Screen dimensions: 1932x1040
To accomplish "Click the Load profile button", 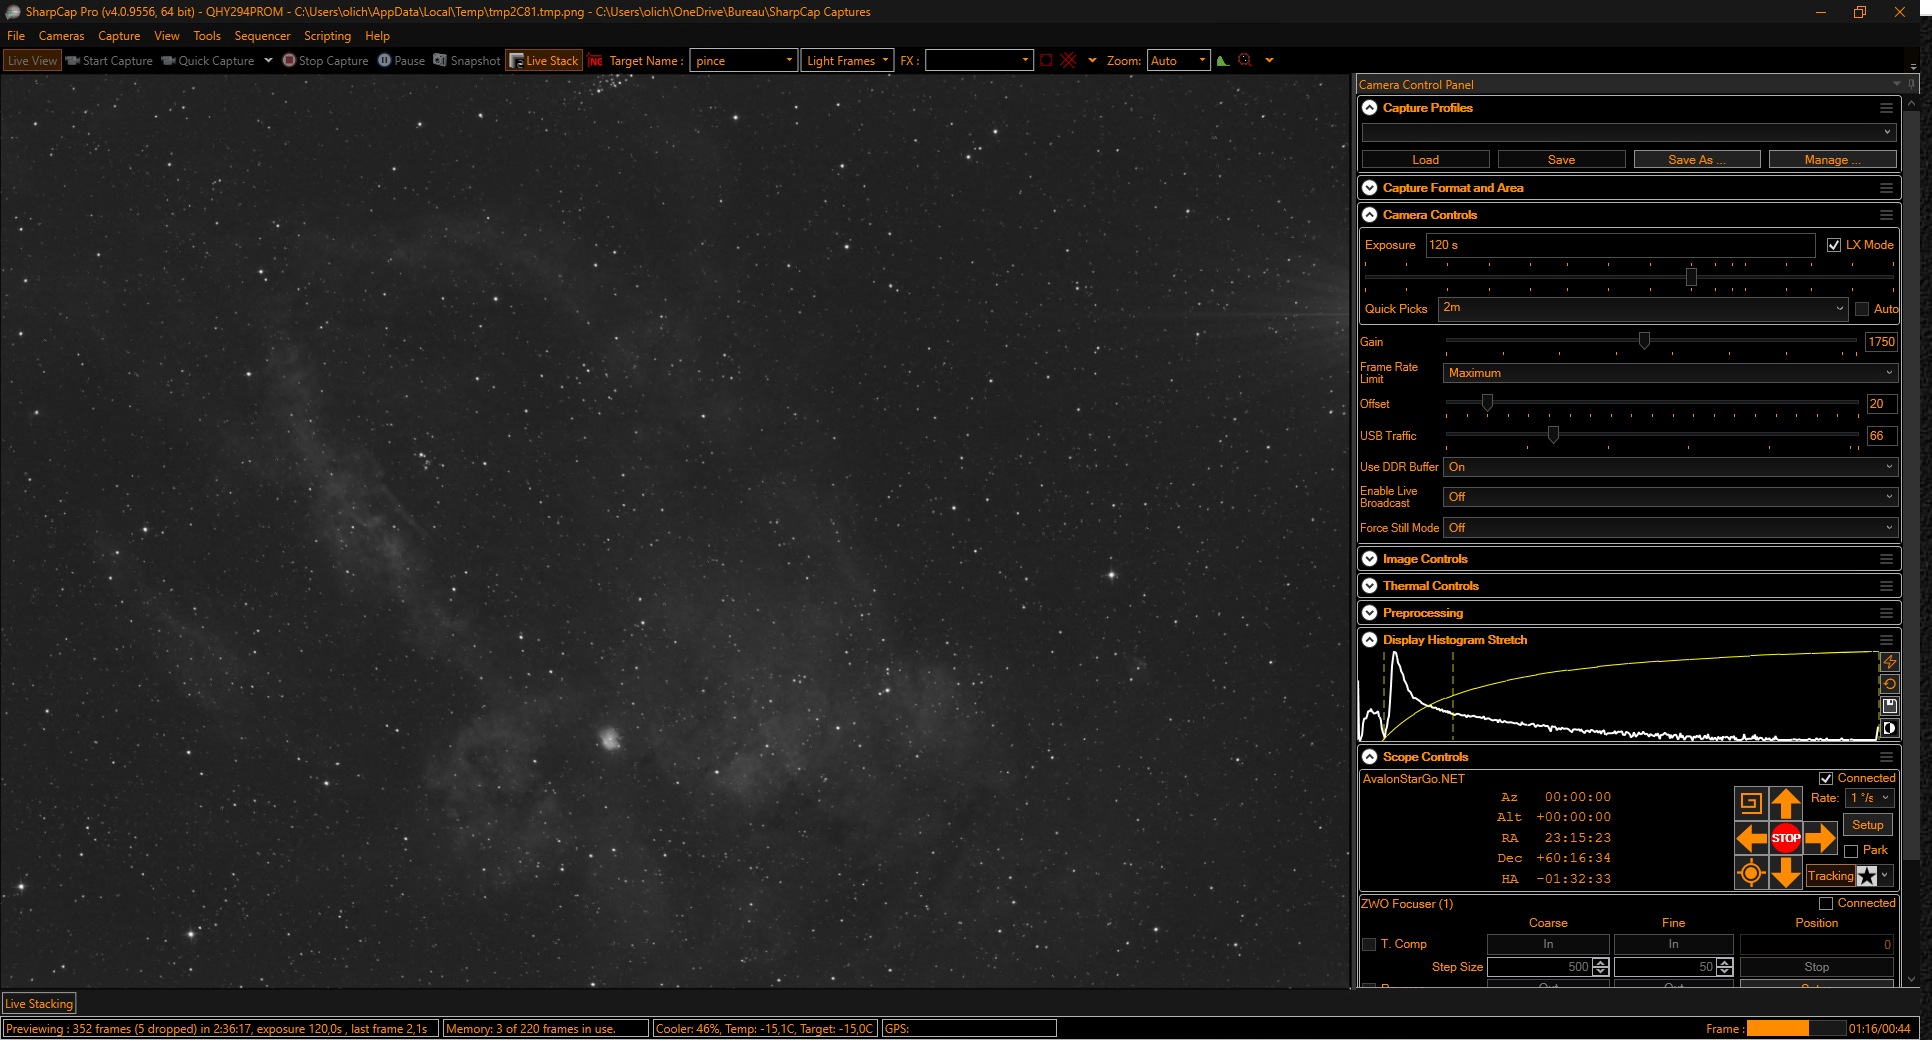I will [x=1425, y=160].
